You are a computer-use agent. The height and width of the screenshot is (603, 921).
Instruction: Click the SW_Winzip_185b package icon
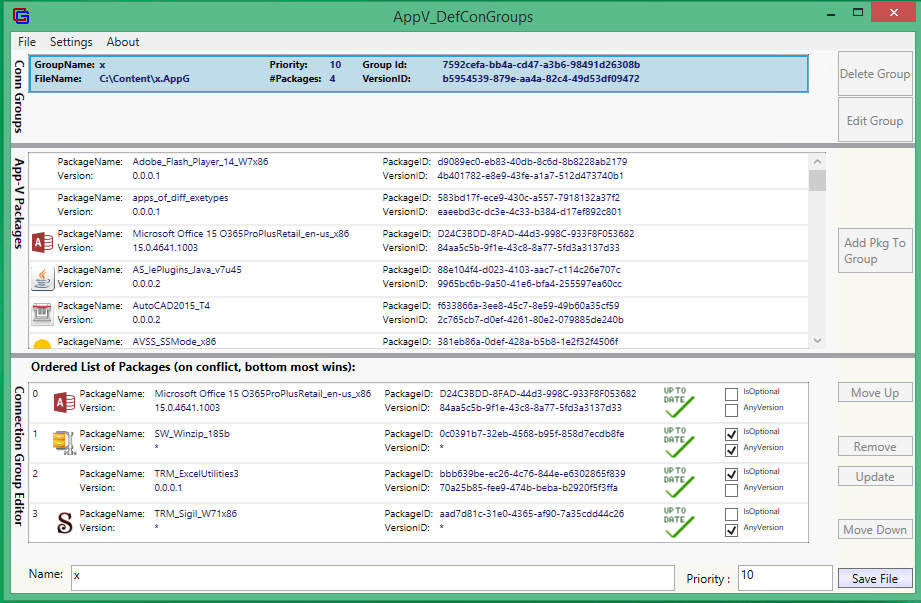click(64, 442)
